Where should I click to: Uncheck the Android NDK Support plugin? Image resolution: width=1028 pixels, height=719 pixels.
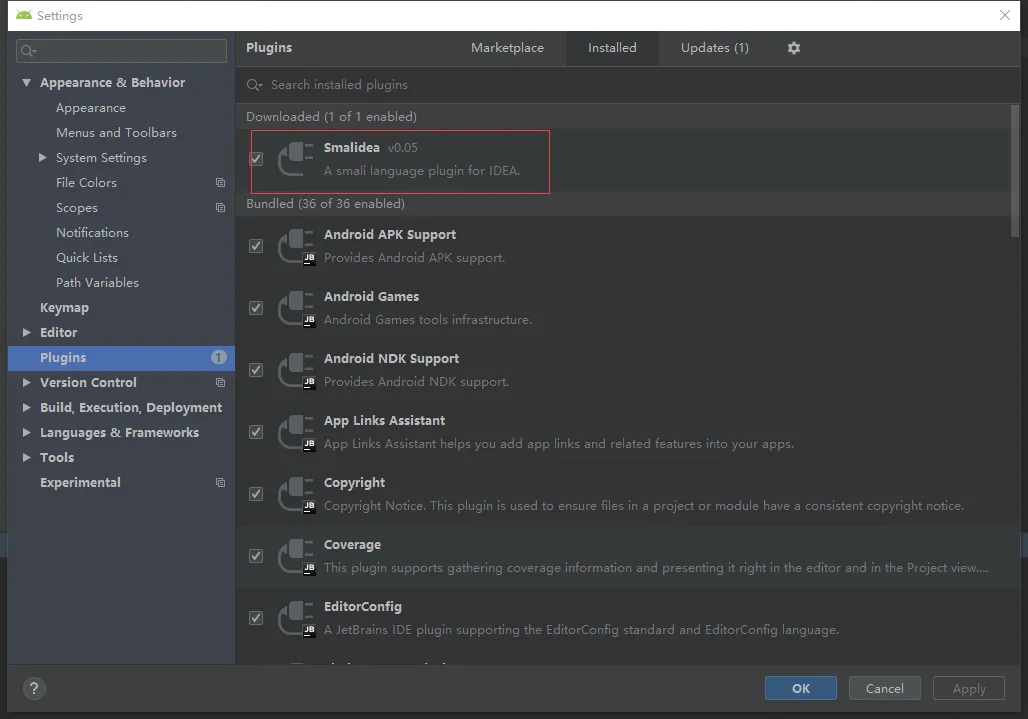click(256, 370)
